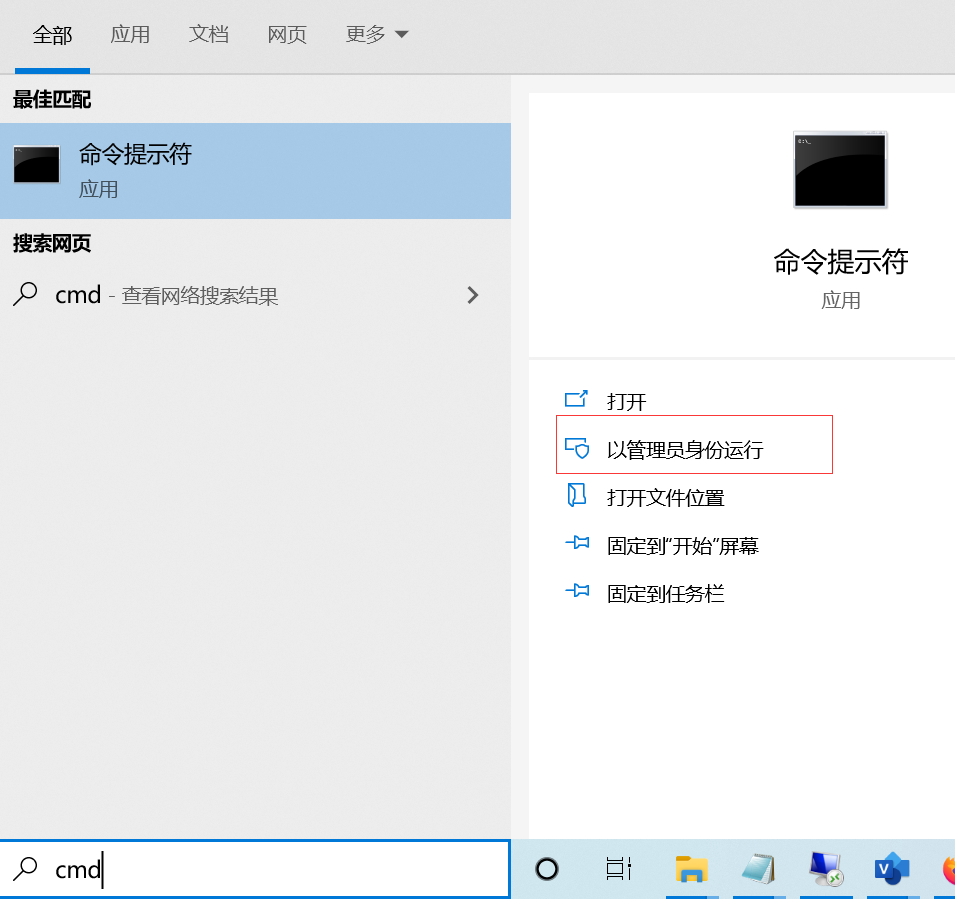The image size is (955, 899).
Task: Switch to the 应用 tab
Action: point(130,35)
